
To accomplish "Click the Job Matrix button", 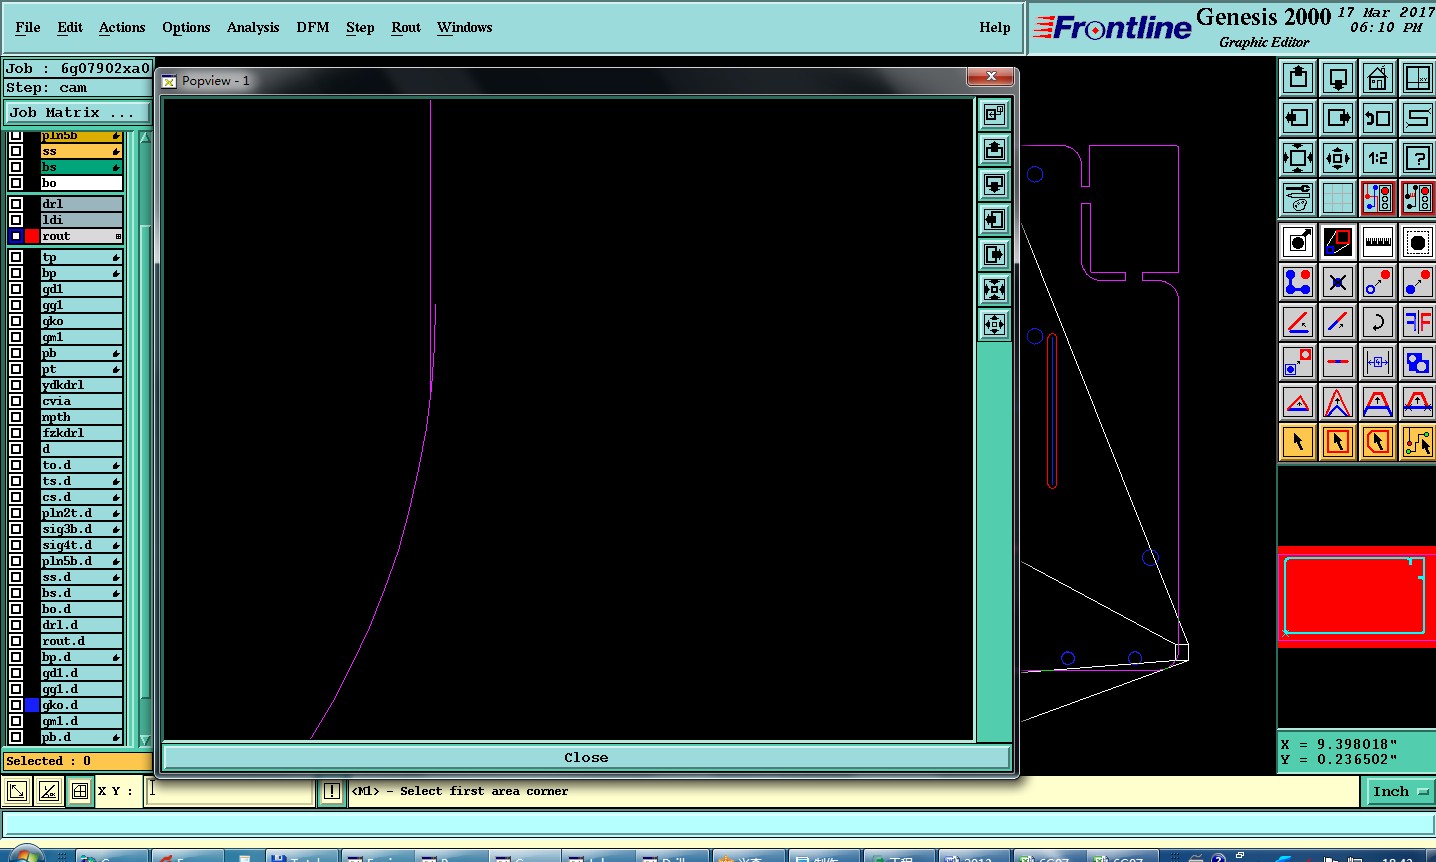I will (77, 113).
